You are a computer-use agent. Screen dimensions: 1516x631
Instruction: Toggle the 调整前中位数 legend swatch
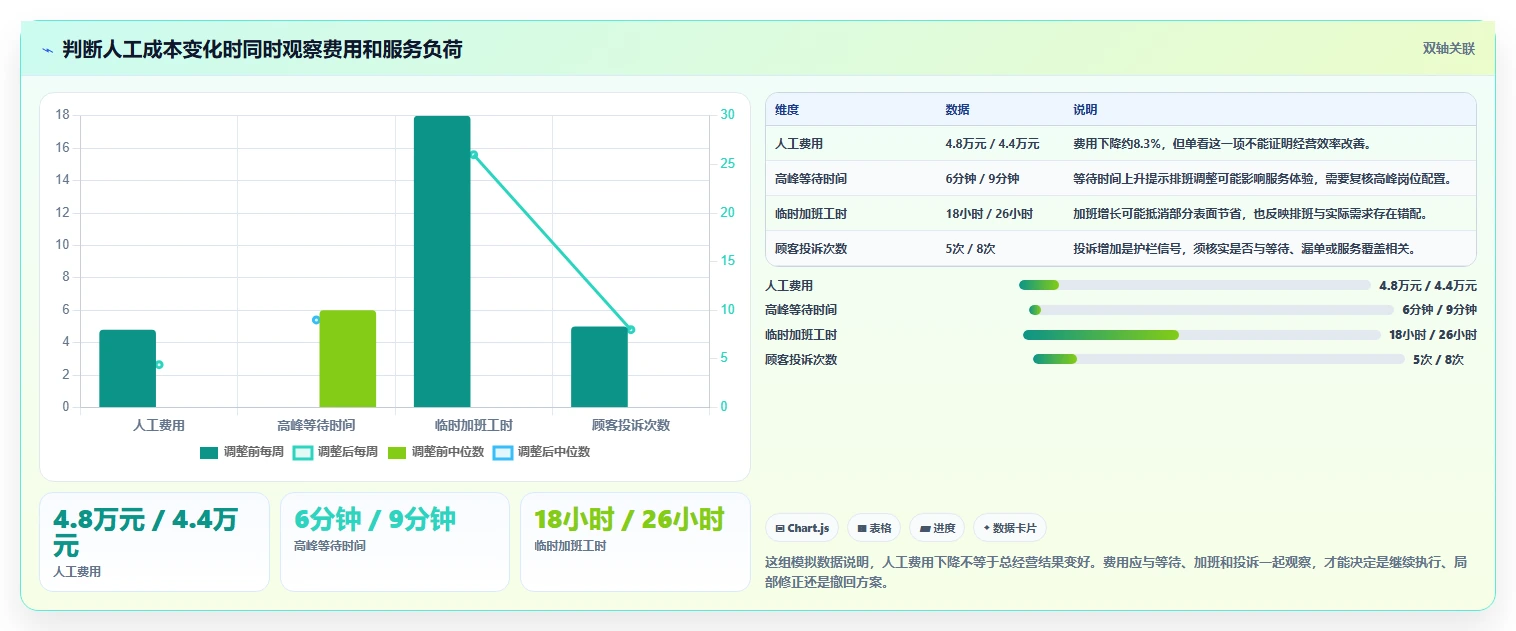(397, 452)
